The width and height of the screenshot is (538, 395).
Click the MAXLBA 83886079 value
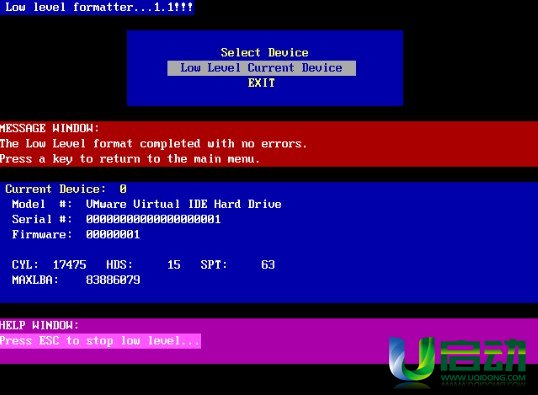[x=113, y=280]
